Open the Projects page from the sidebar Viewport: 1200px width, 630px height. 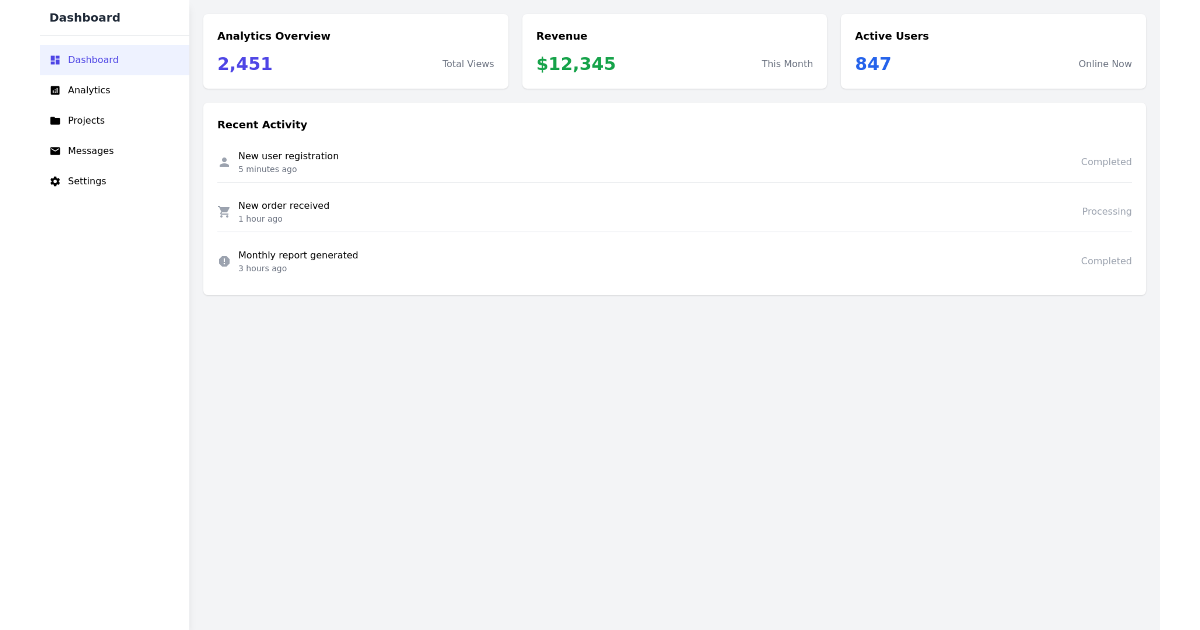coord(86,120)
